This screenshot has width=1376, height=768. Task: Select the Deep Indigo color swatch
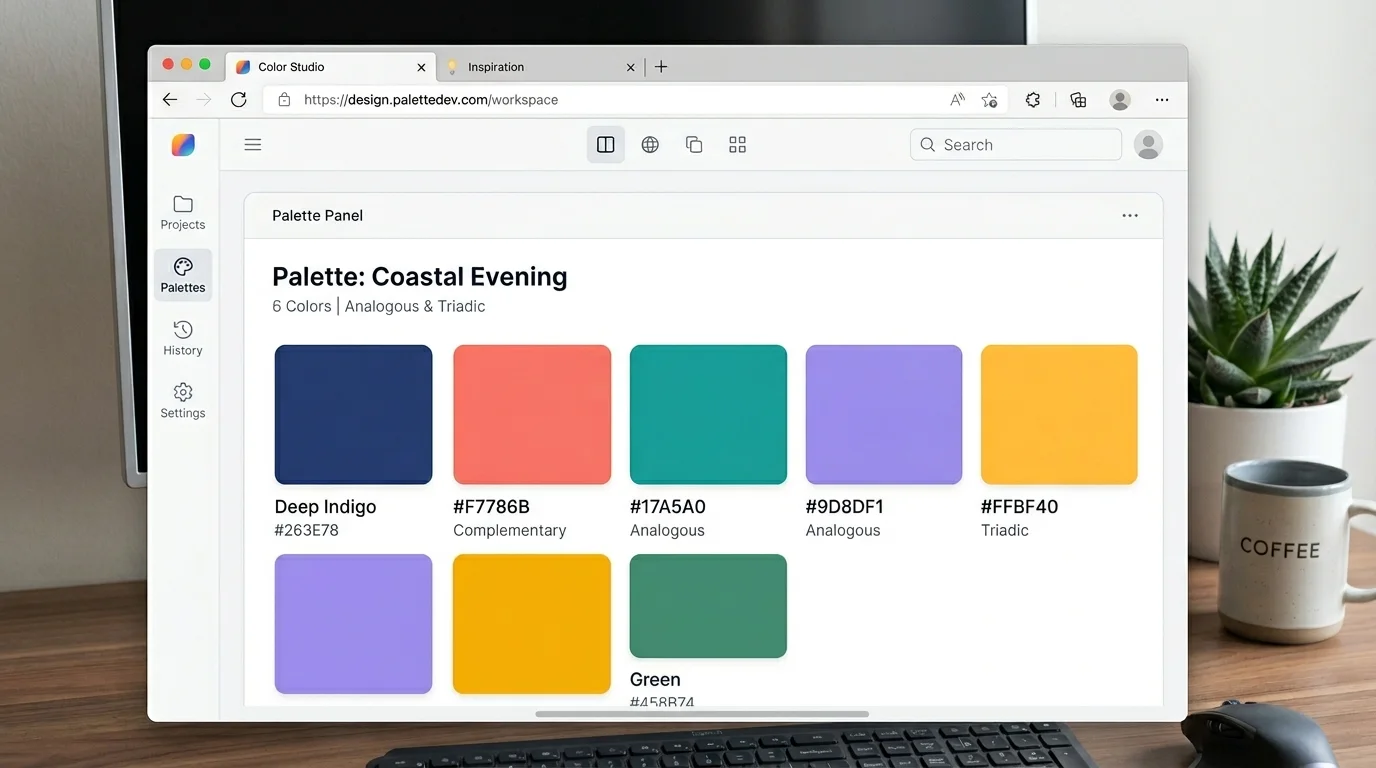coord(353,414)
